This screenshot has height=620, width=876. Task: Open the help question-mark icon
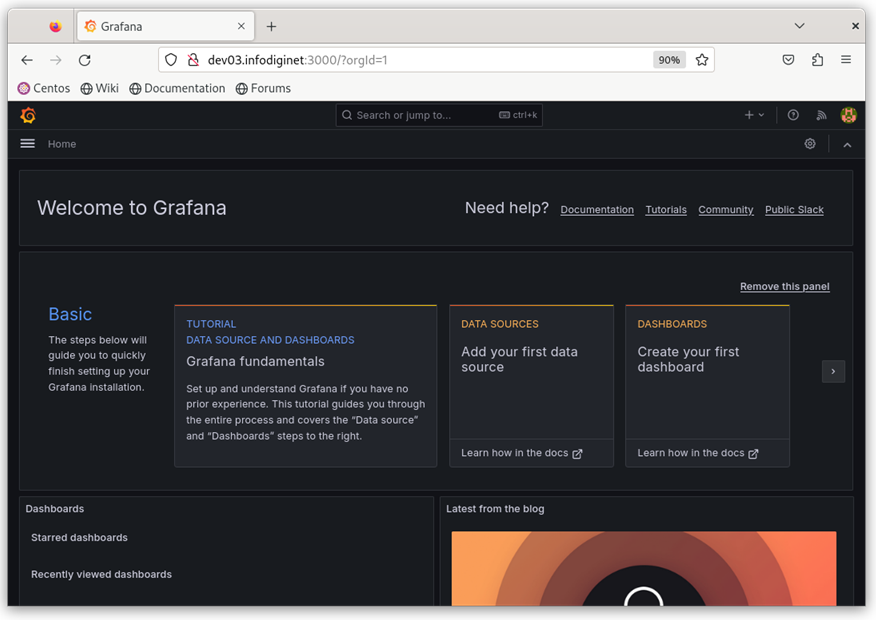pyautogui.click(x=793, y=115)
